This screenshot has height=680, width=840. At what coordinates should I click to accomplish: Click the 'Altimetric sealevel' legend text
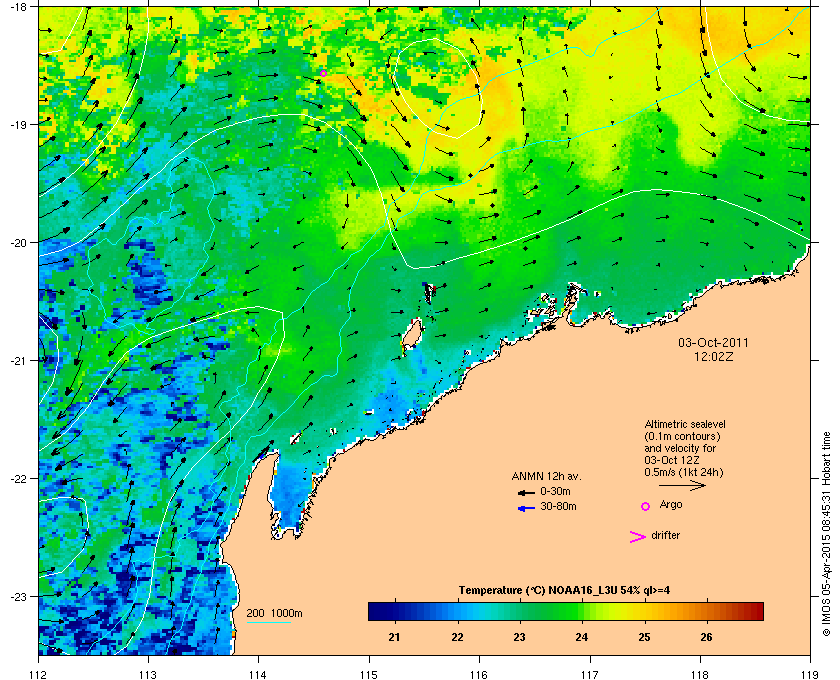685,424
